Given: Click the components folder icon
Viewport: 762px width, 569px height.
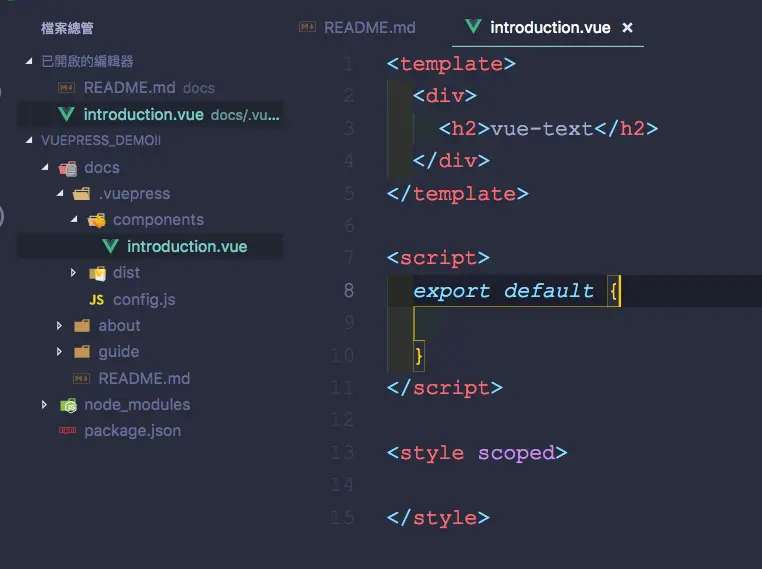Looking at the screenshot, I should point(97,220).
